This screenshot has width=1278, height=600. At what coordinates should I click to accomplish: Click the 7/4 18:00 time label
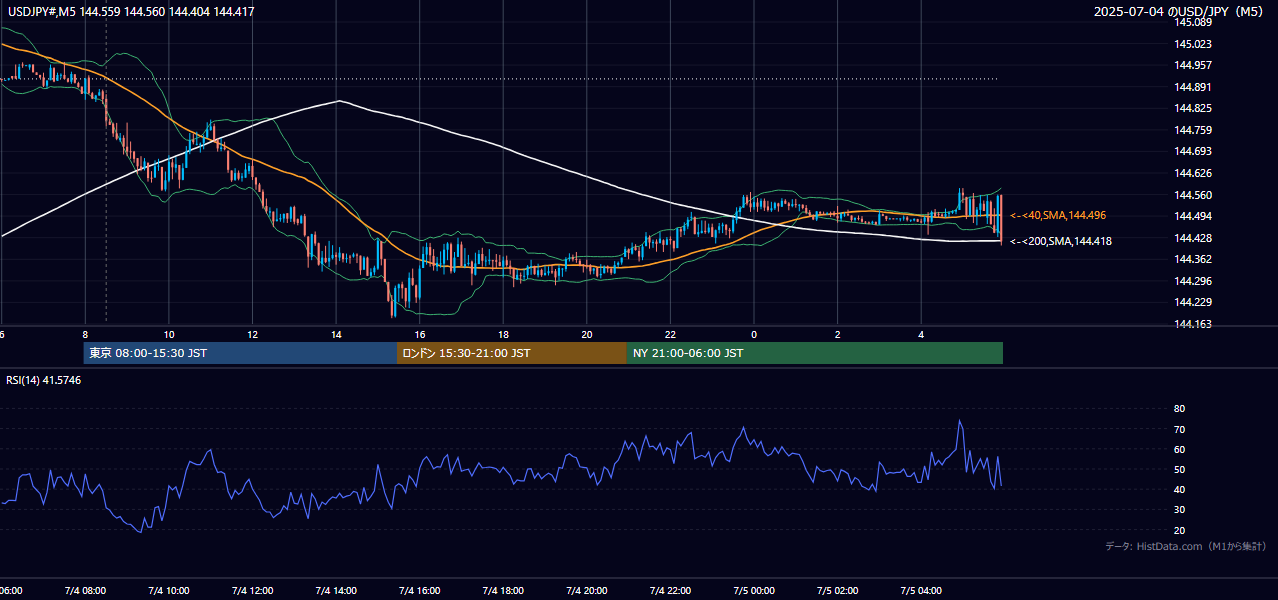(x=504, y=591)
